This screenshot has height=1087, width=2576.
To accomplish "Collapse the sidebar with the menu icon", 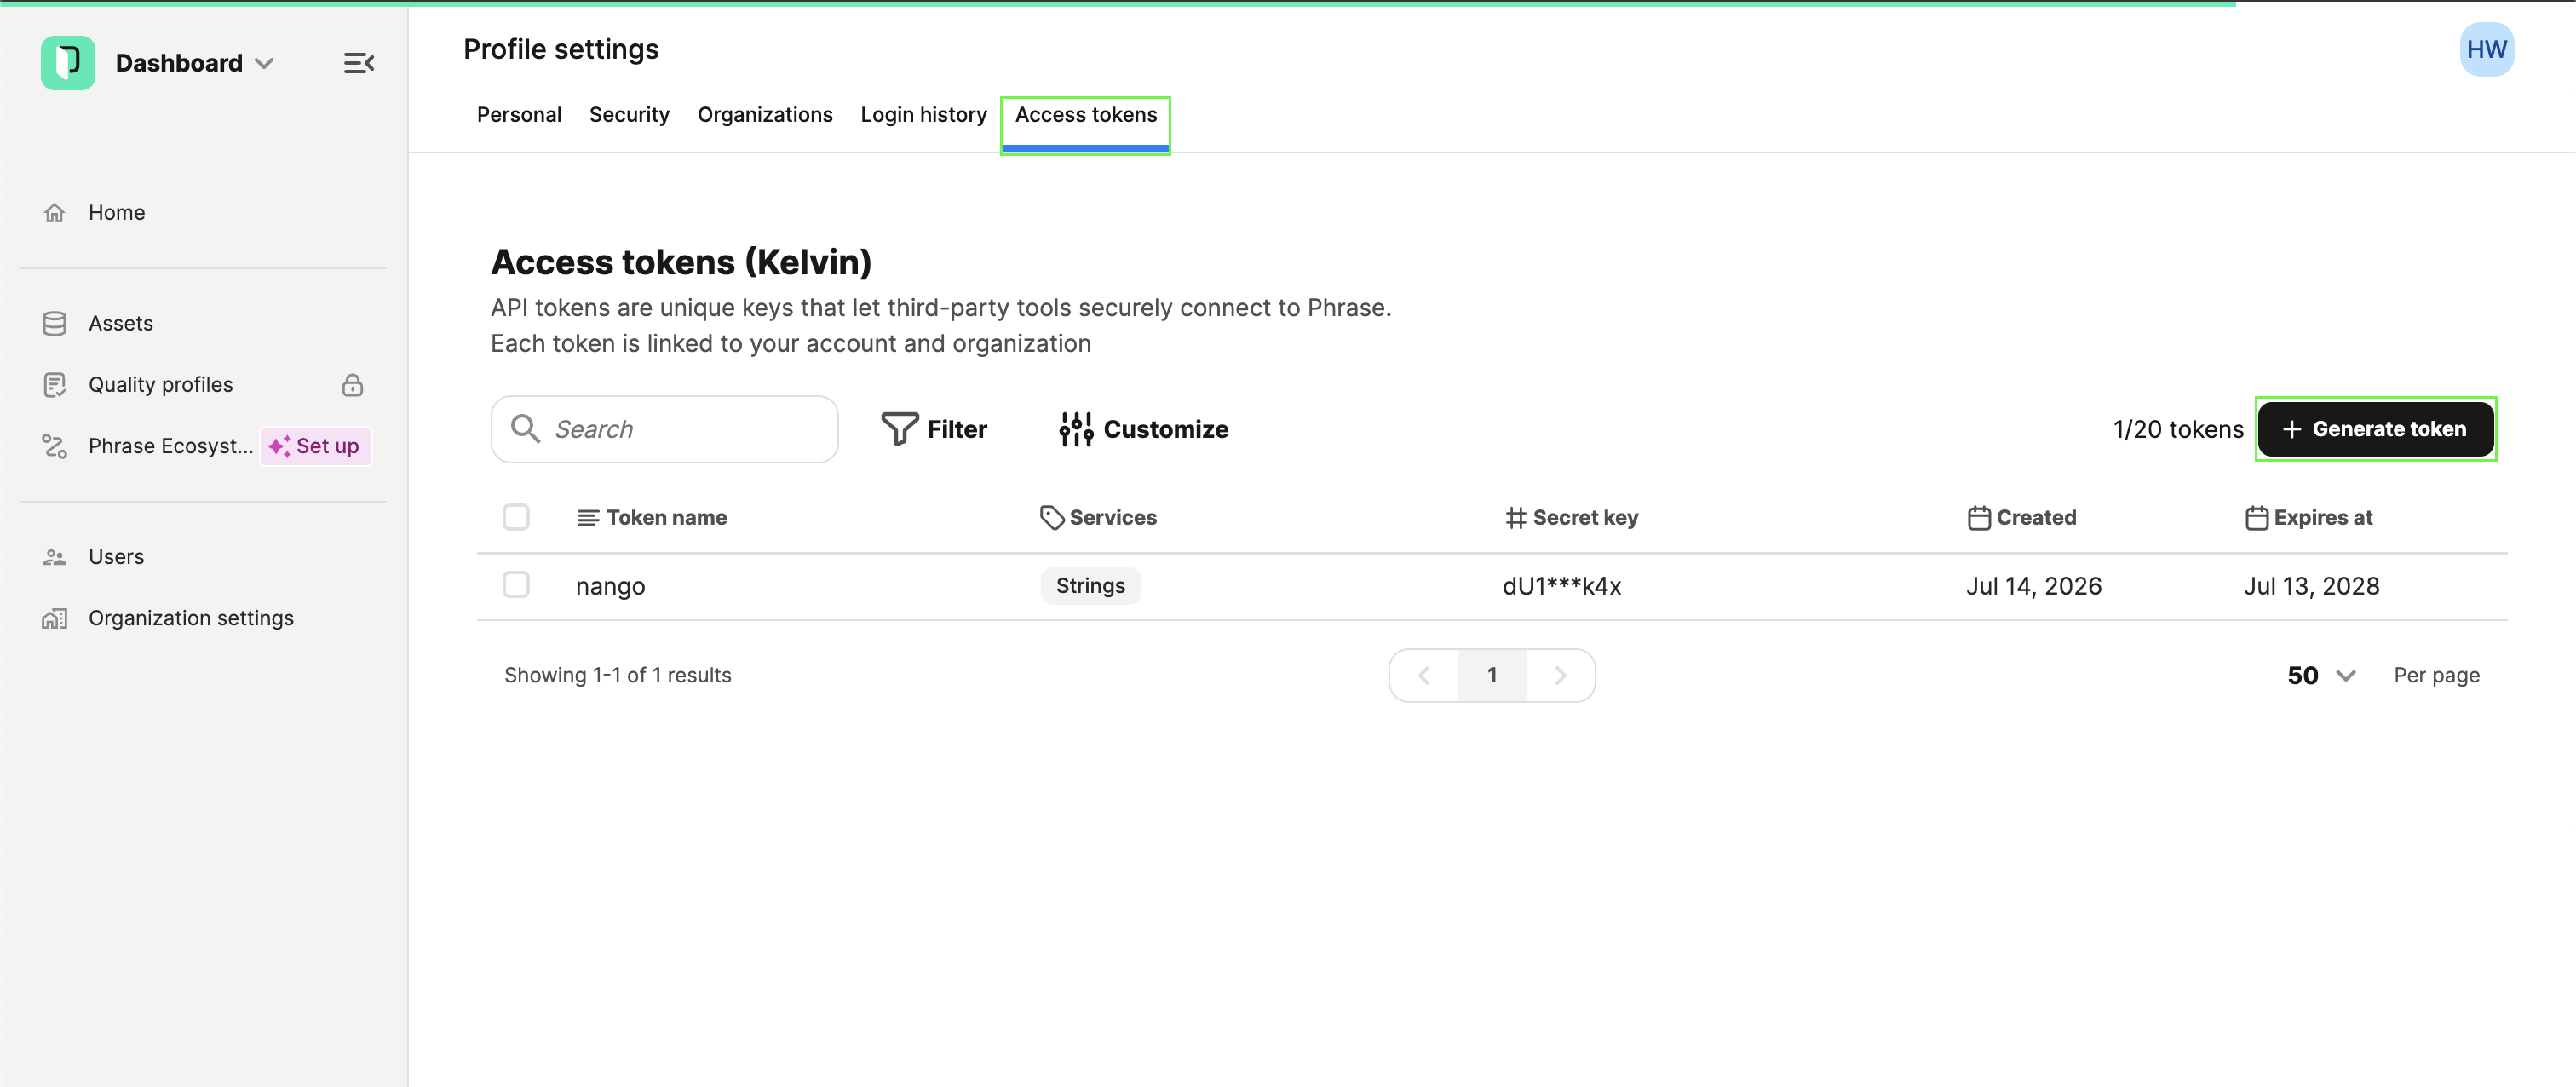I will click(x=359, y=63).
